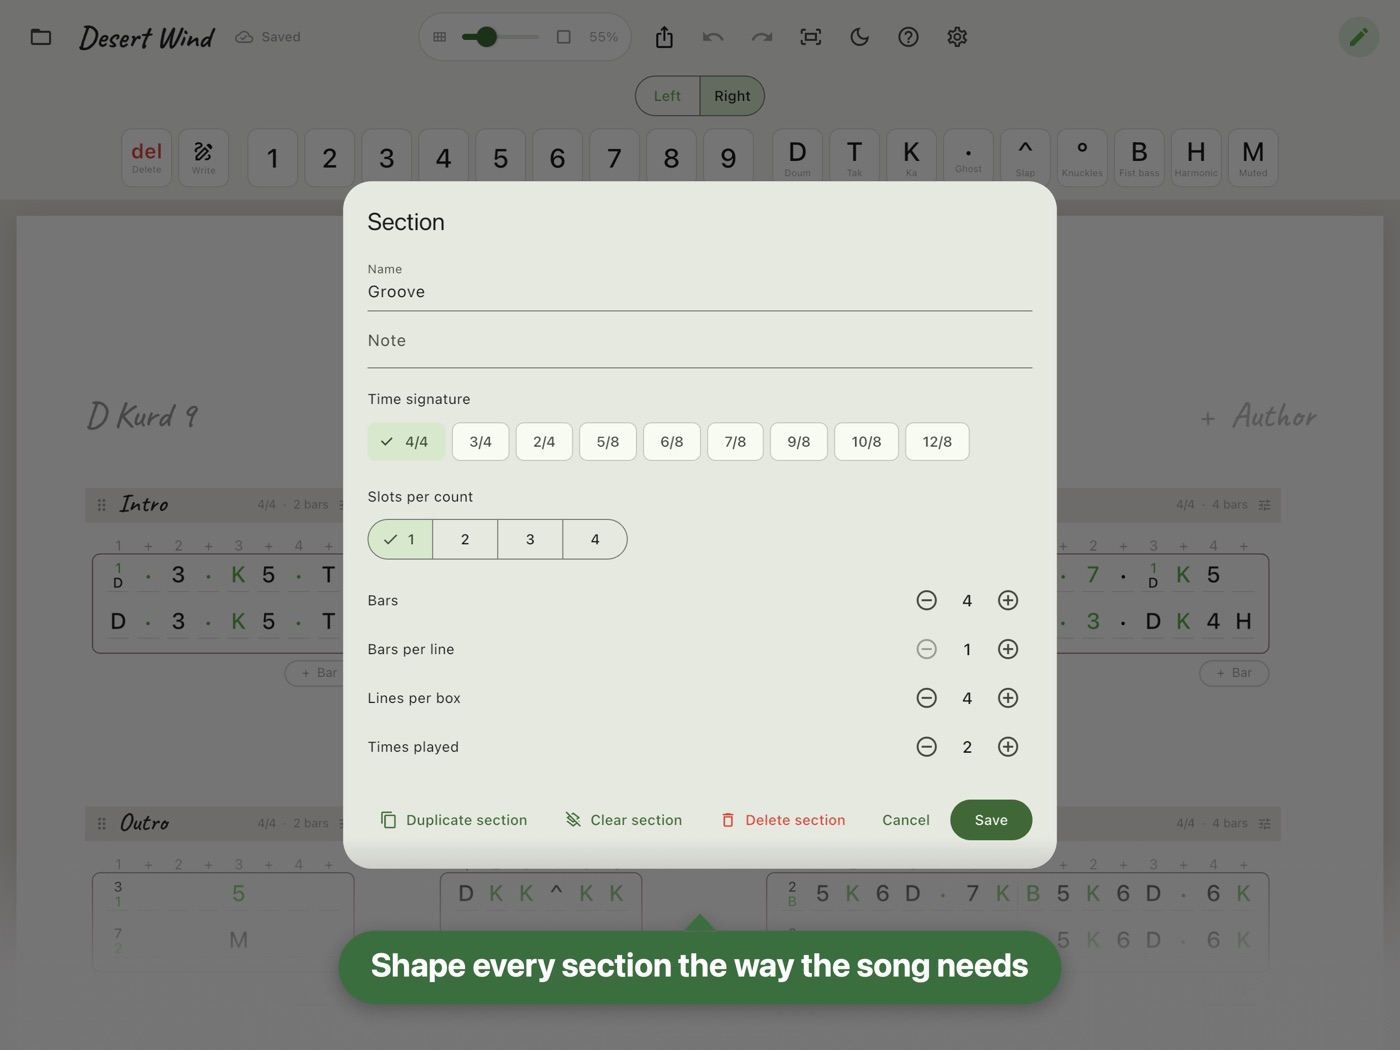Select the Ghost note key

click(x=968, y=157)
